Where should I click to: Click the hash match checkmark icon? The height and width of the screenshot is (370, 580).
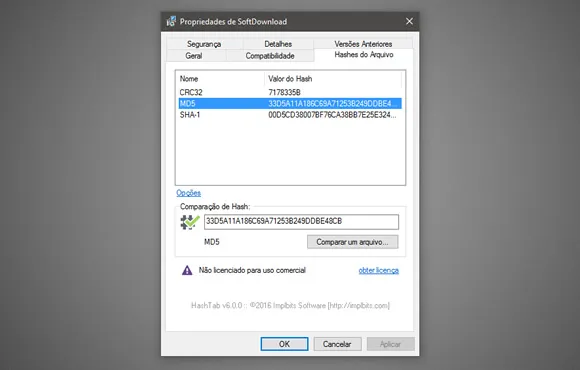[x=190, y=222]
